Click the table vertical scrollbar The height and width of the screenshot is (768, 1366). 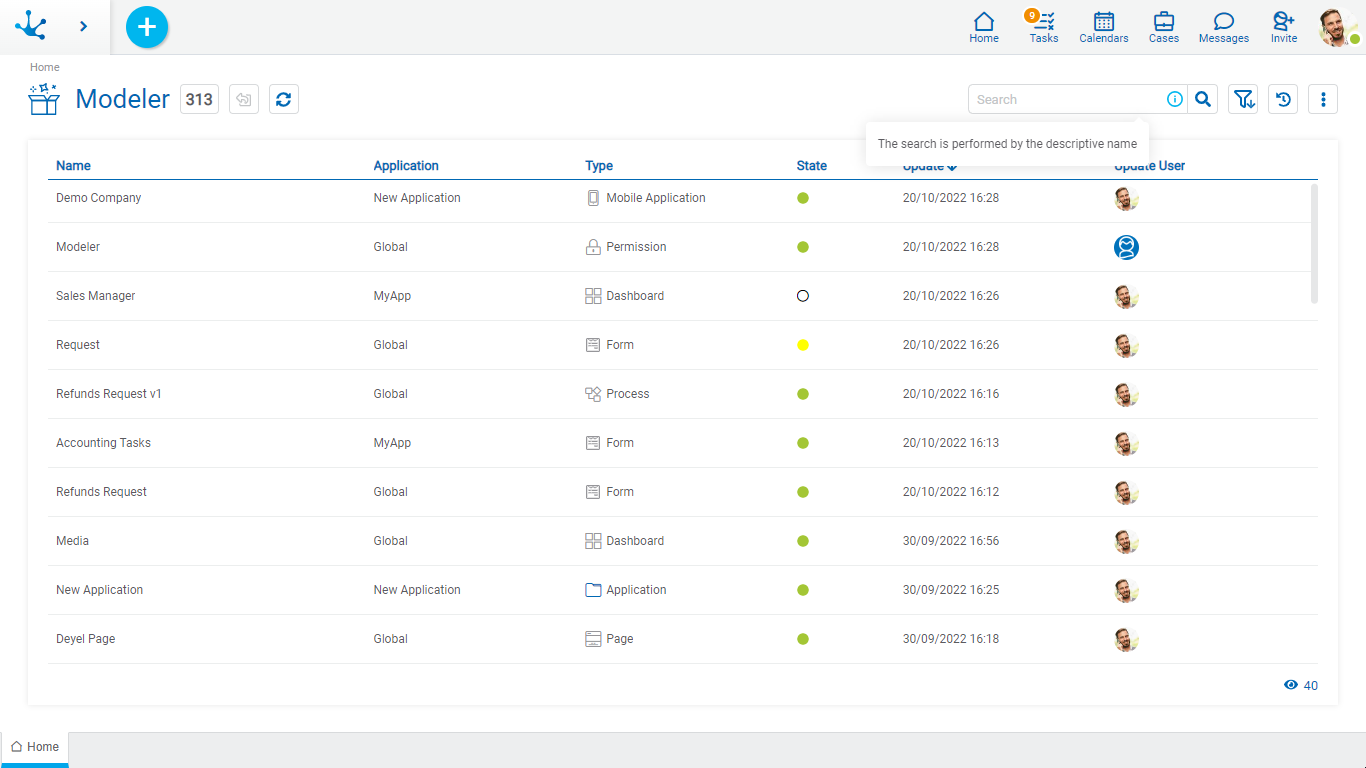tap(1314, 243)
